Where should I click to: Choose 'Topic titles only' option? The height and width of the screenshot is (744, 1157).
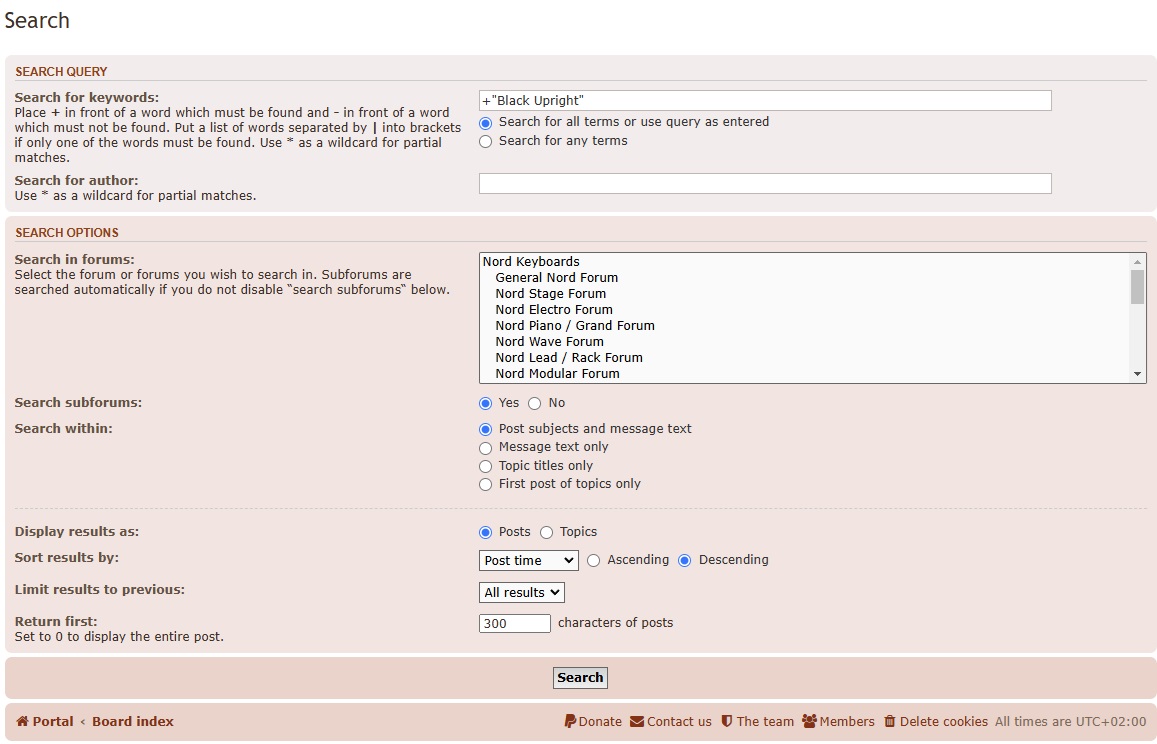[486, 466]
